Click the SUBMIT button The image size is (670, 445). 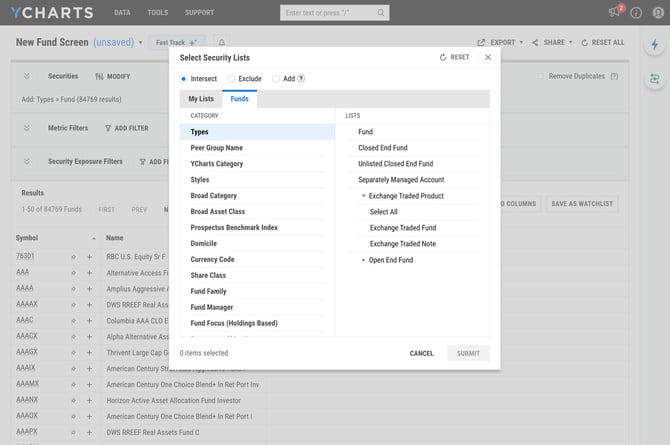click(468, 353)
